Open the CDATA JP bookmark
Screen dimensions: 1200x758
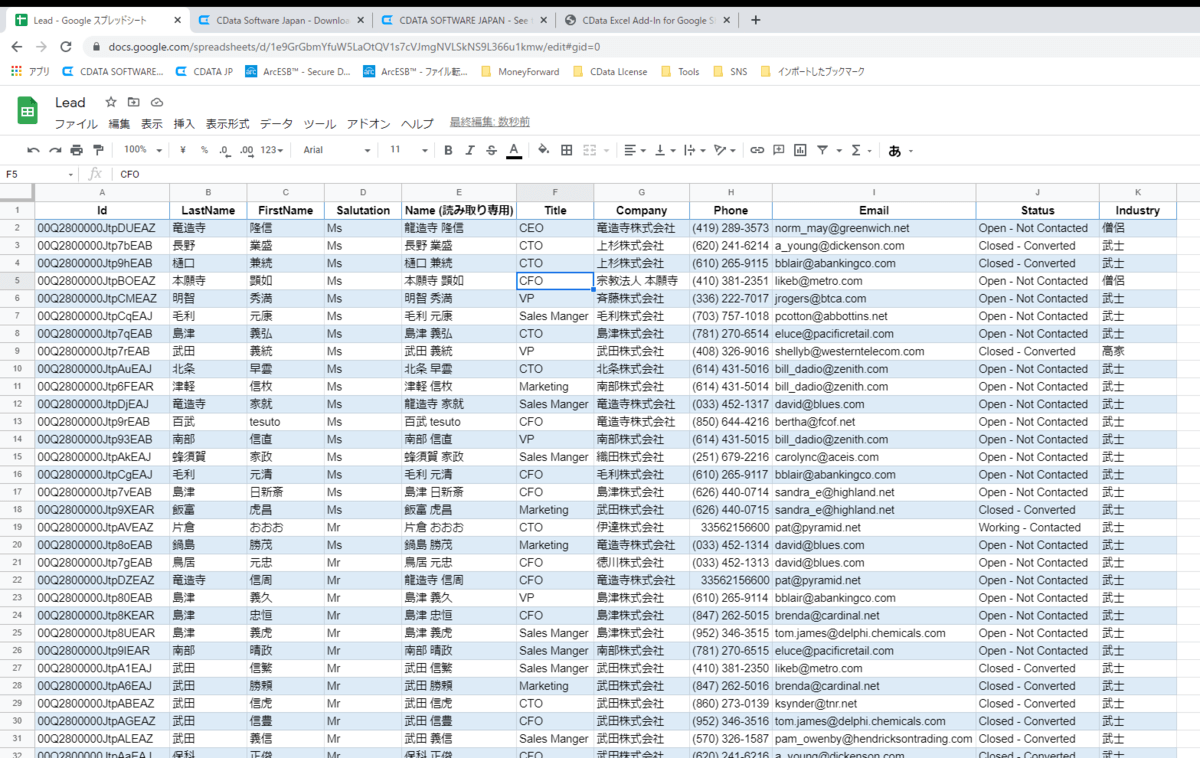(x=204, y=72)
